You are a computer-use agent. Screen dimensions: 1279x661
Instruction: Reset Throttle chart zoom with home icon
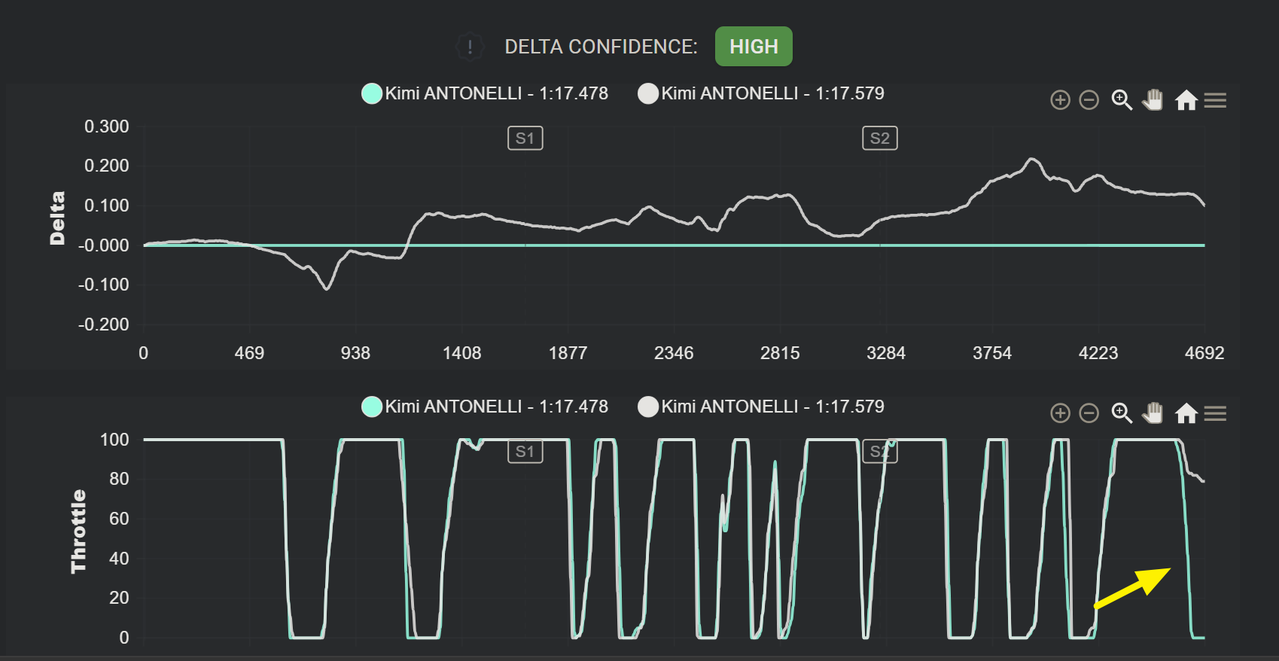pos(1186,413)
